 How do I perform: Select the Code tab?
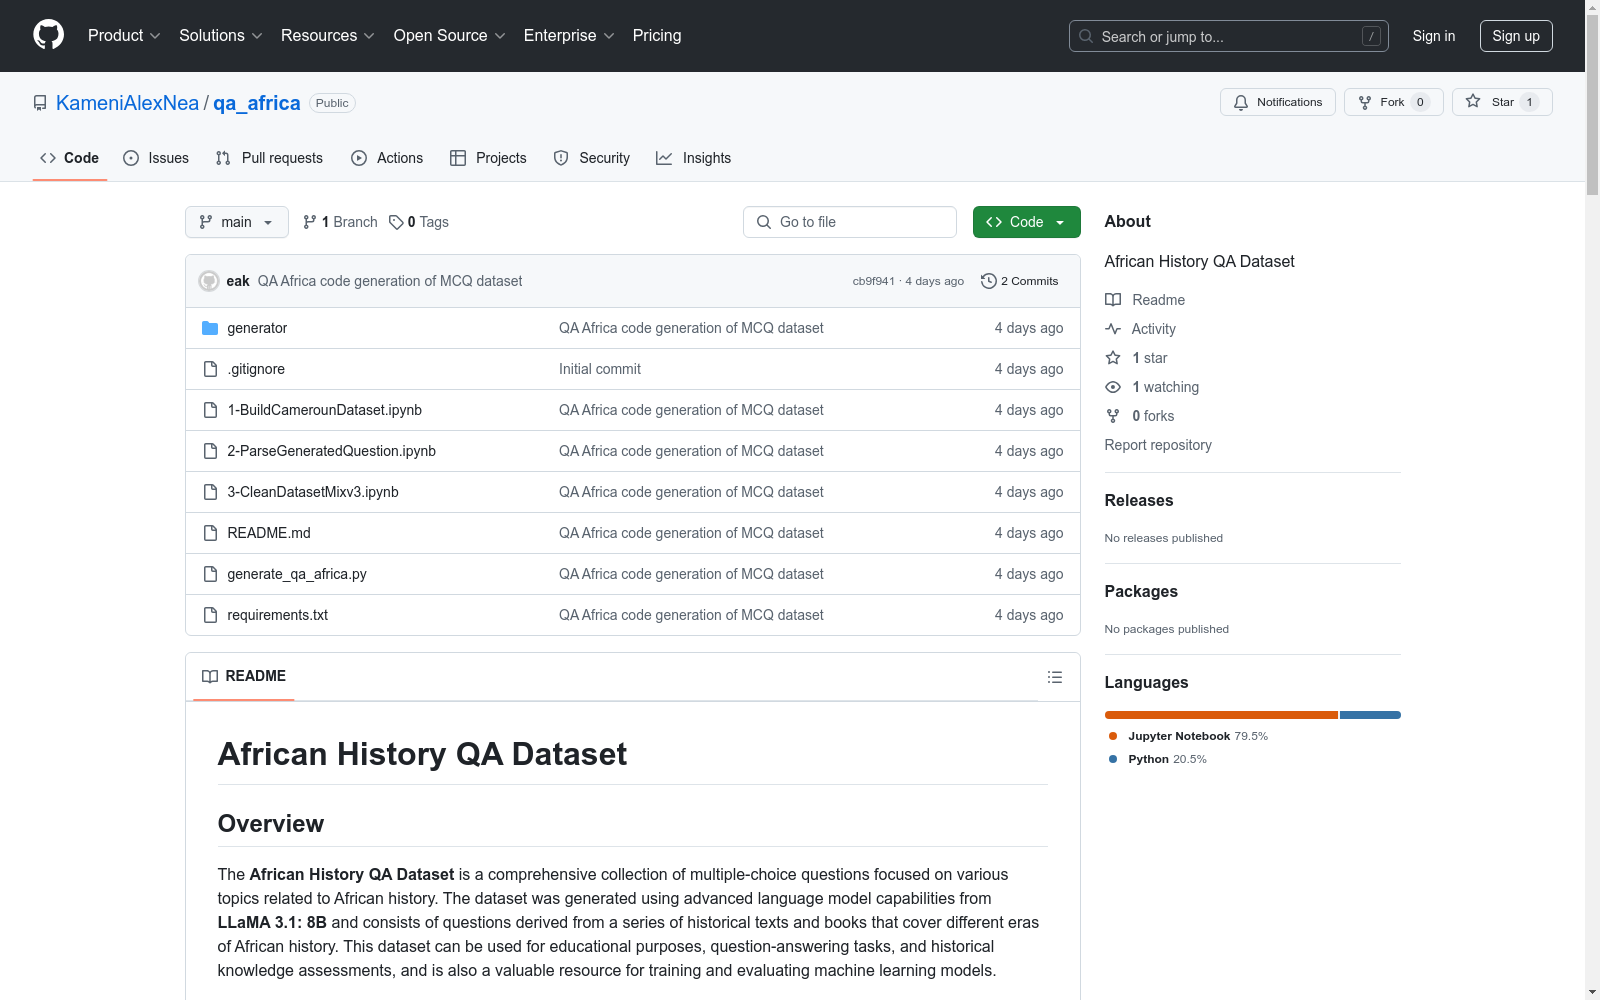pyautogui.click(x=69, y=158)
